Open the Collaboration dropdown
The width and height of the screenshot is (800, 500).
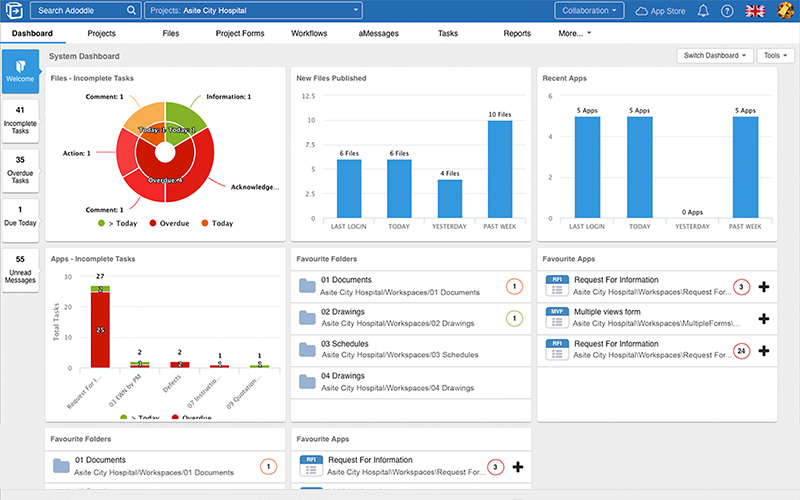click(589, 10)
